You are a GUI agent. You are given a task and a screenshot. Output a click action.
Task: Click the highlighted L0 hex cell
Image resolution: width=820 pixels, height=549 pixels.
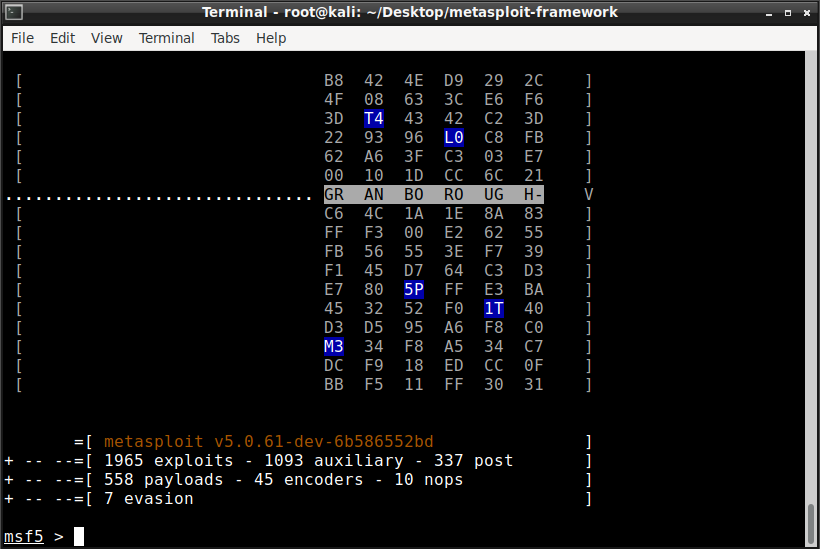454,138
